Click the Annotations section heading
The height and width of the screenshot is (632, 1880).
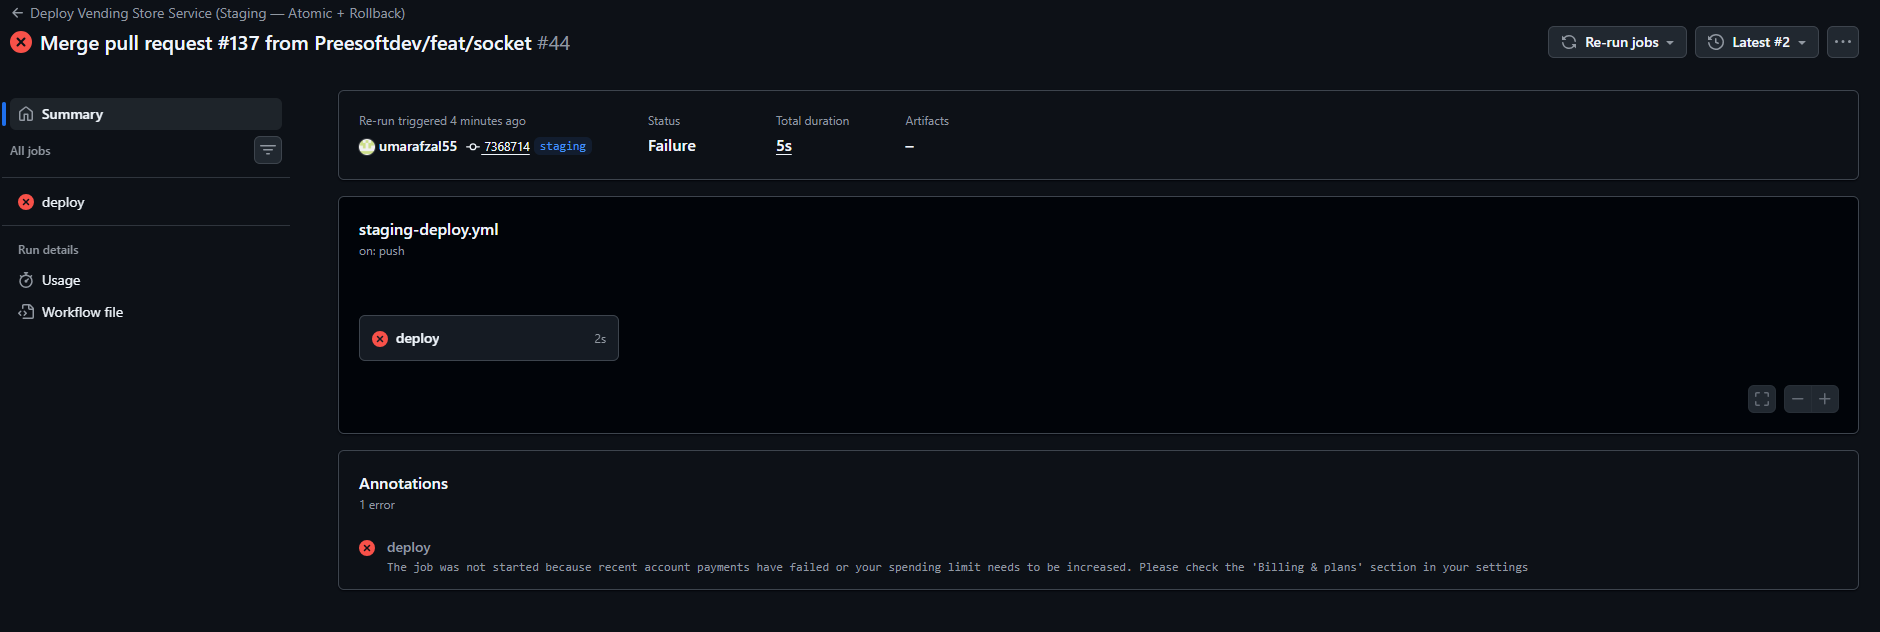point(403,483)
